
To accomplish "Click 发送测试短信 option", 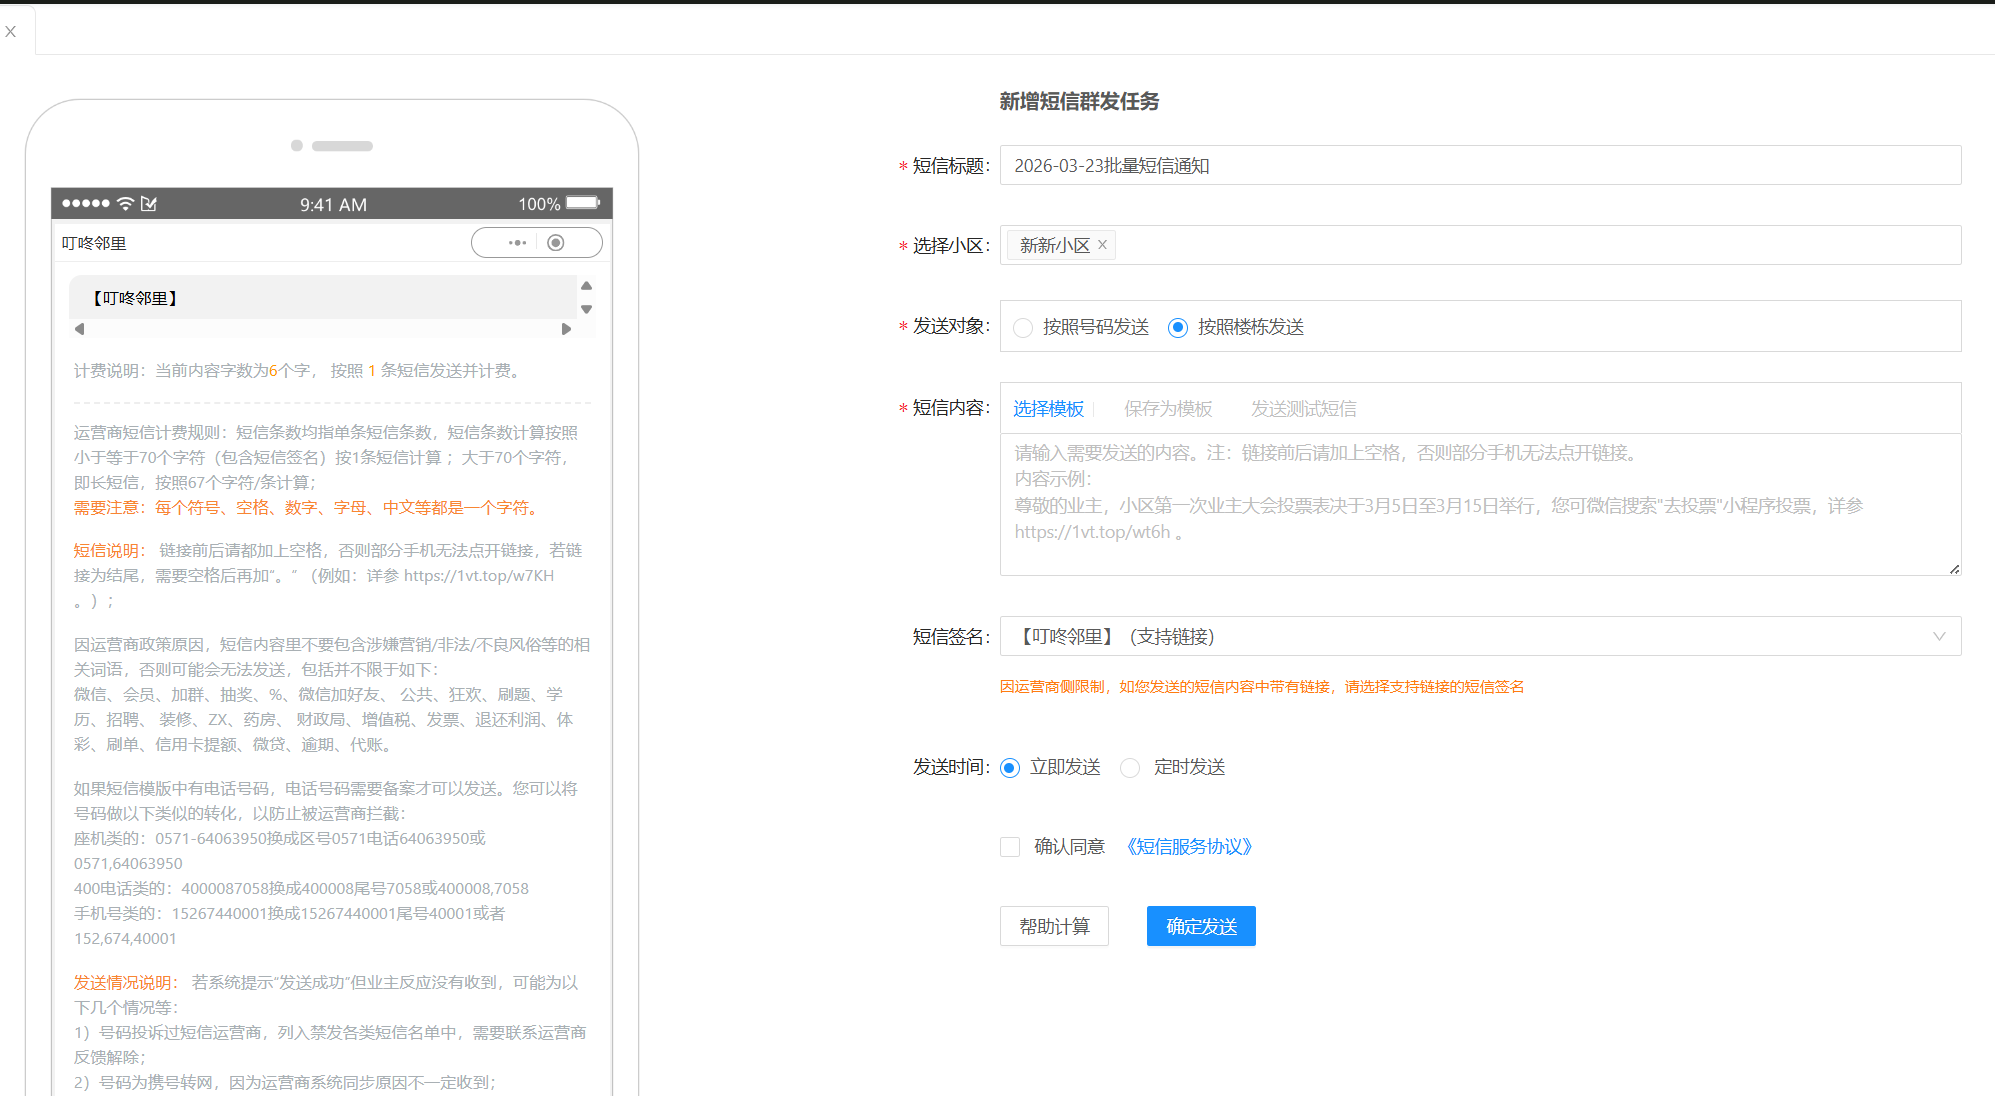I will point(1303,409).
